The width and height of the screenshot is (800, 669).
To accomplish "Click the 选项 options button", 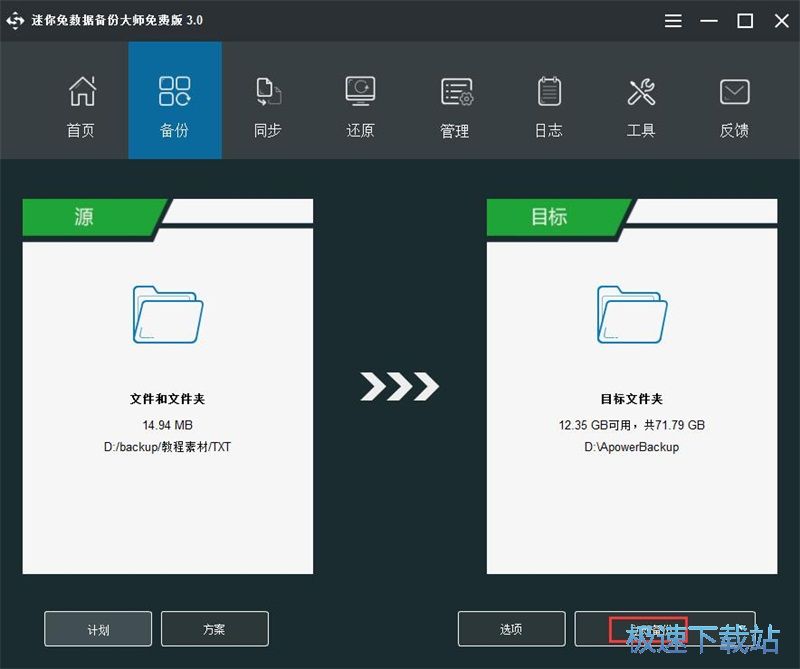I will 511,629.
